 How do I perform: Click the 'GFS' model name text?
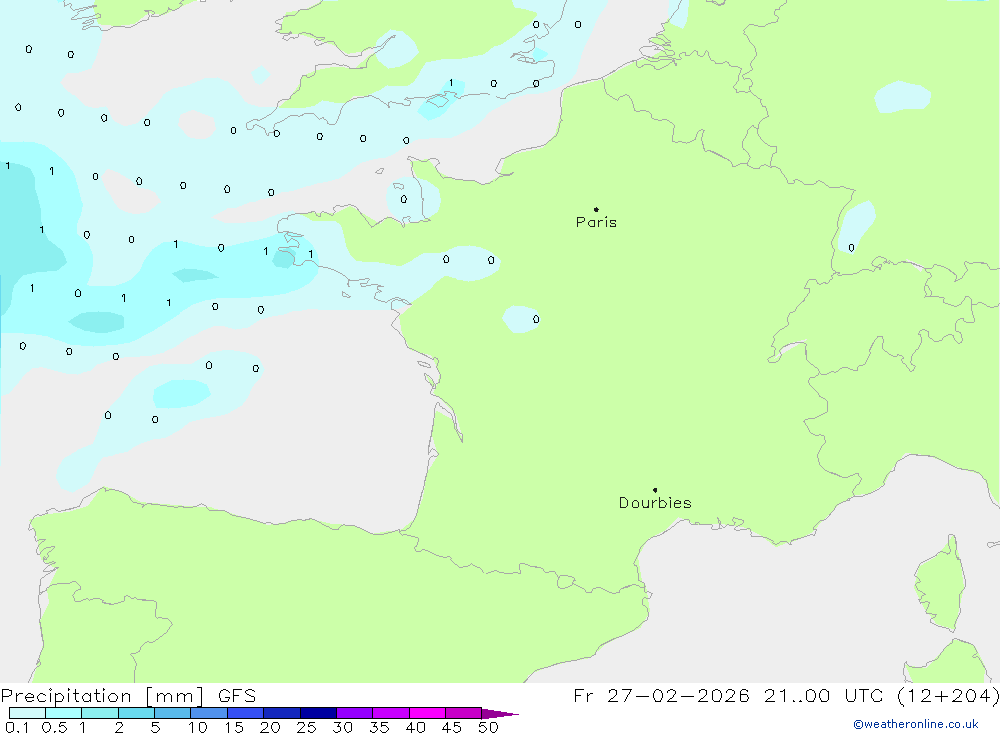[237, 695]
